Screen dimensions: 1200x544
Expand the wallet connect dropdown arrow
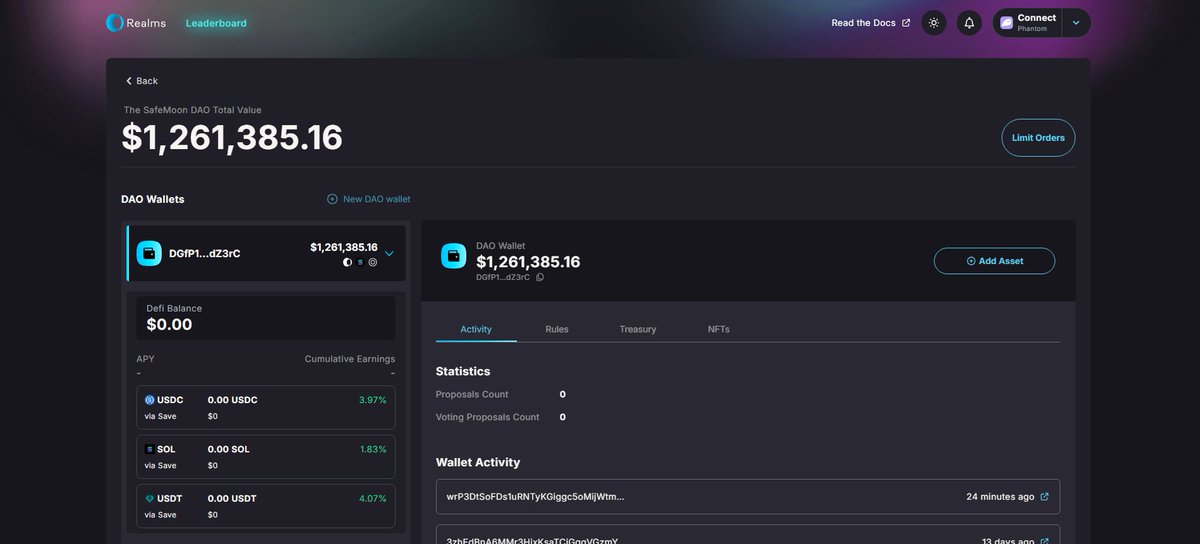1076,23
